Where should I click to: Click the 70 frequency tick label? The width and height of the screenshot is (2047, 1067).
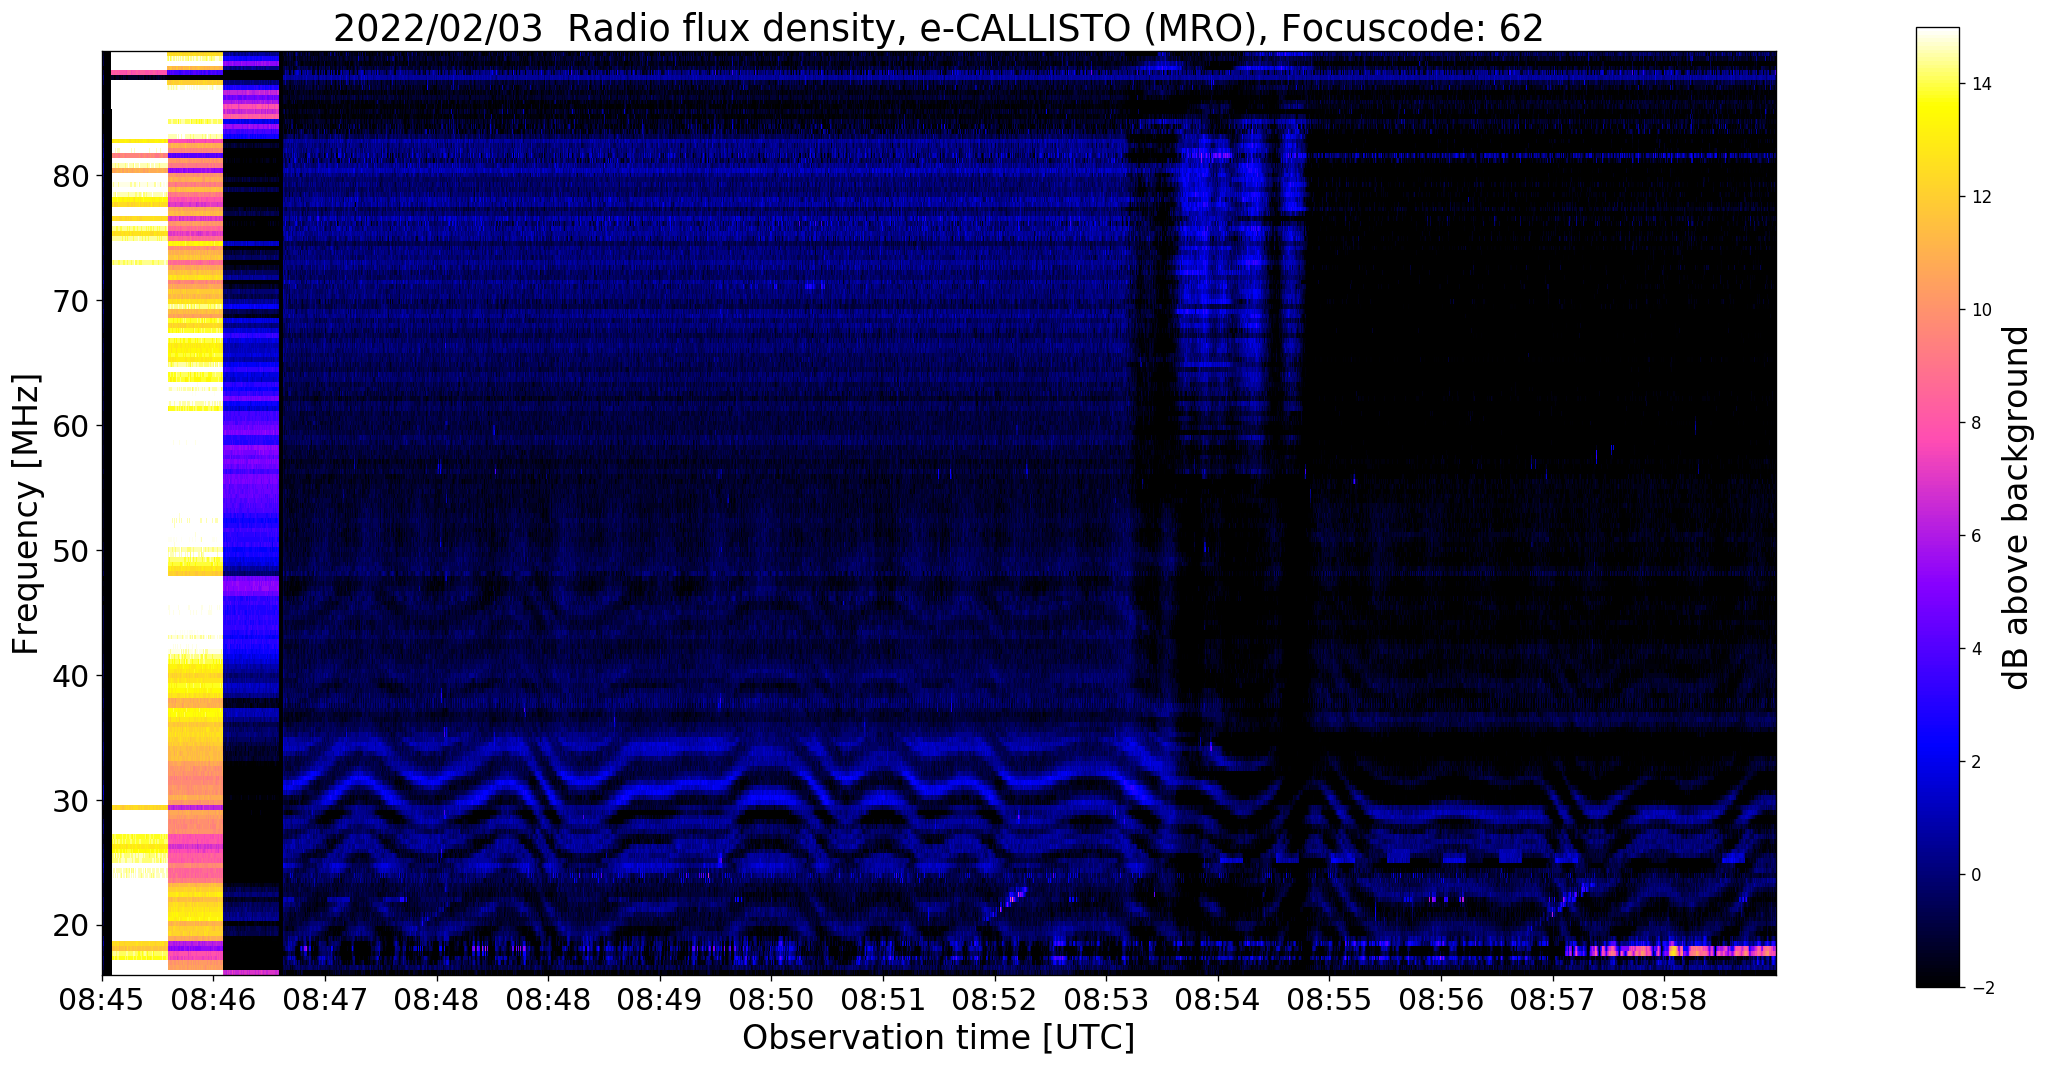(72, 301)
